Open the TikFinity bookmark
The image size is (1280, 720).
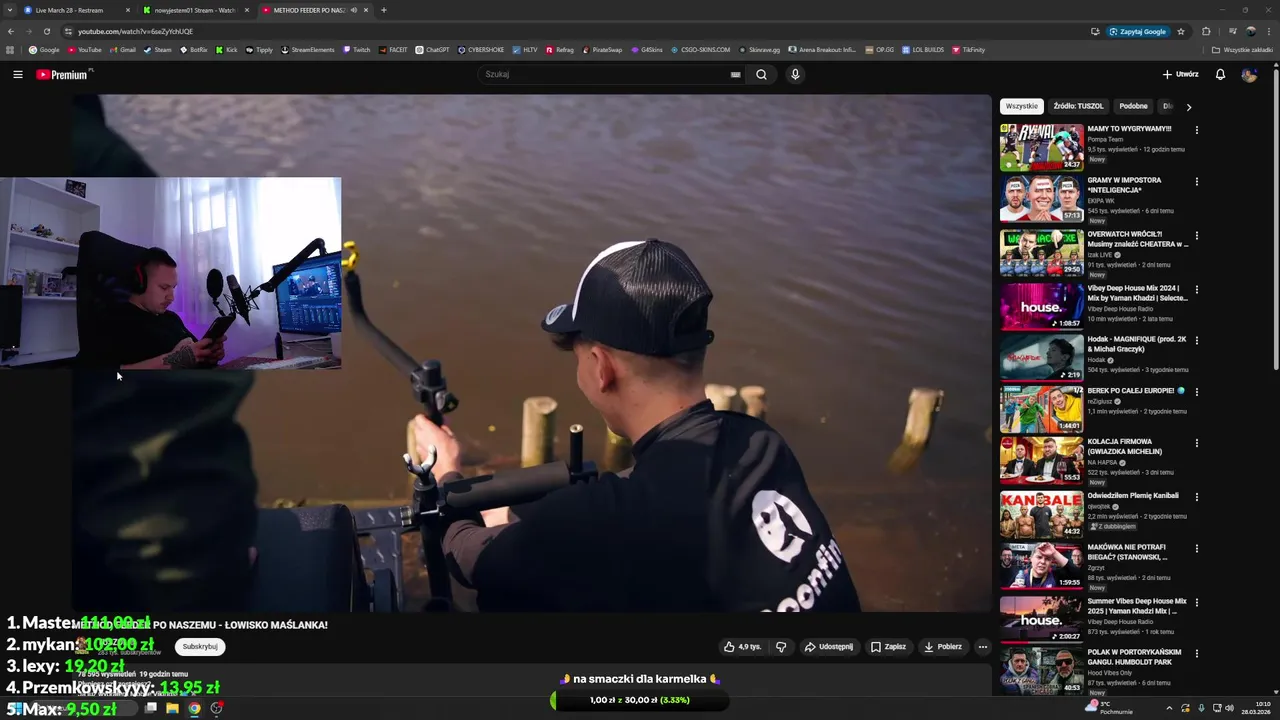pyautogui.click(x=968, y=49)
